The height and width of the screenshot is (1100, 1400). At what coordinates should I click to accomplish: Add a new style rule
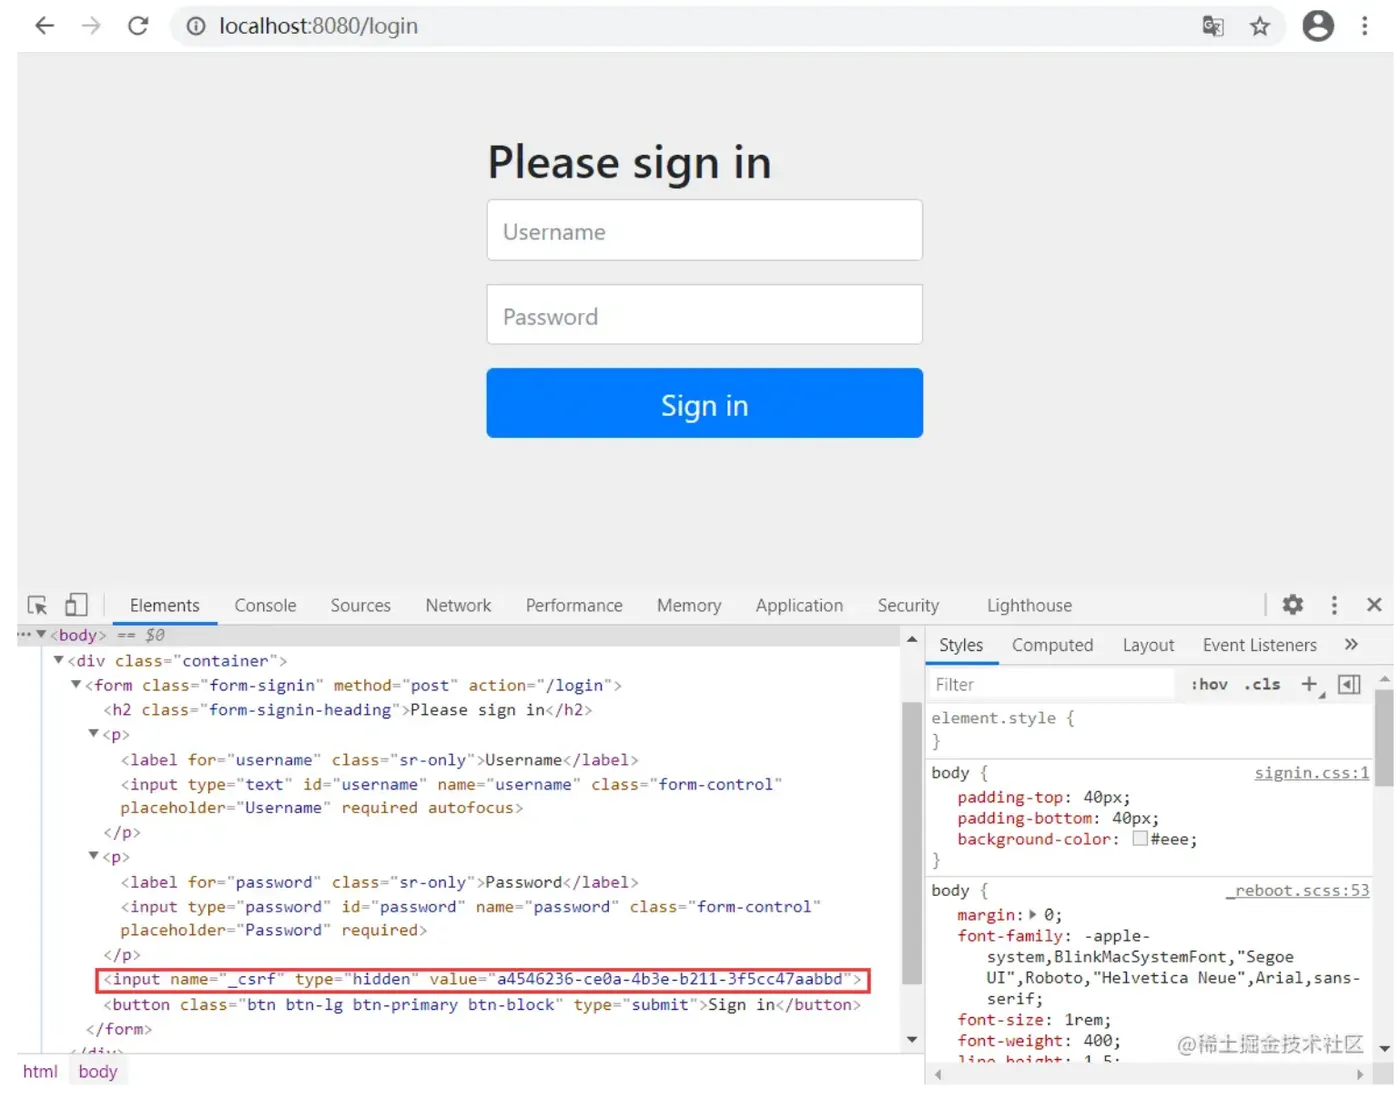click(x=1309, y=684)
